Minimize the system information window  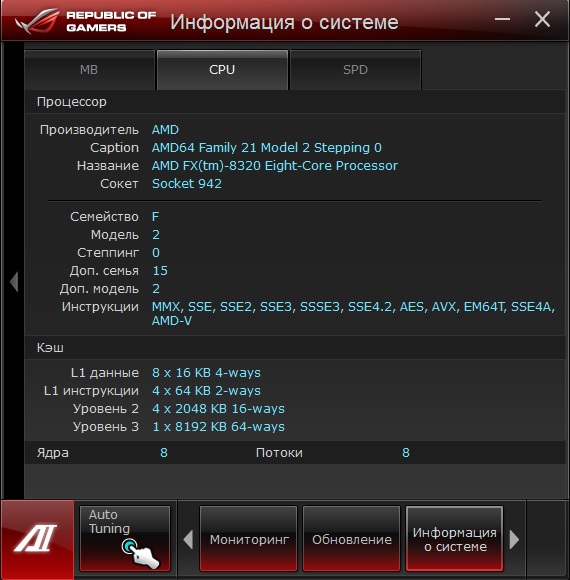click(503, 19)
